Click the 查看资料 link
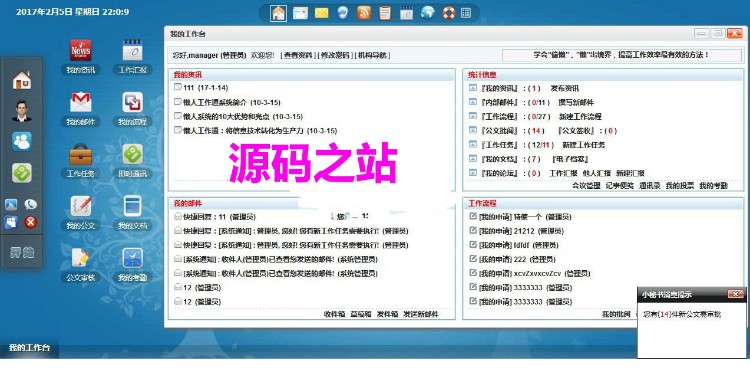Screen dimensions: 750x374 click(x=298, y=55)
